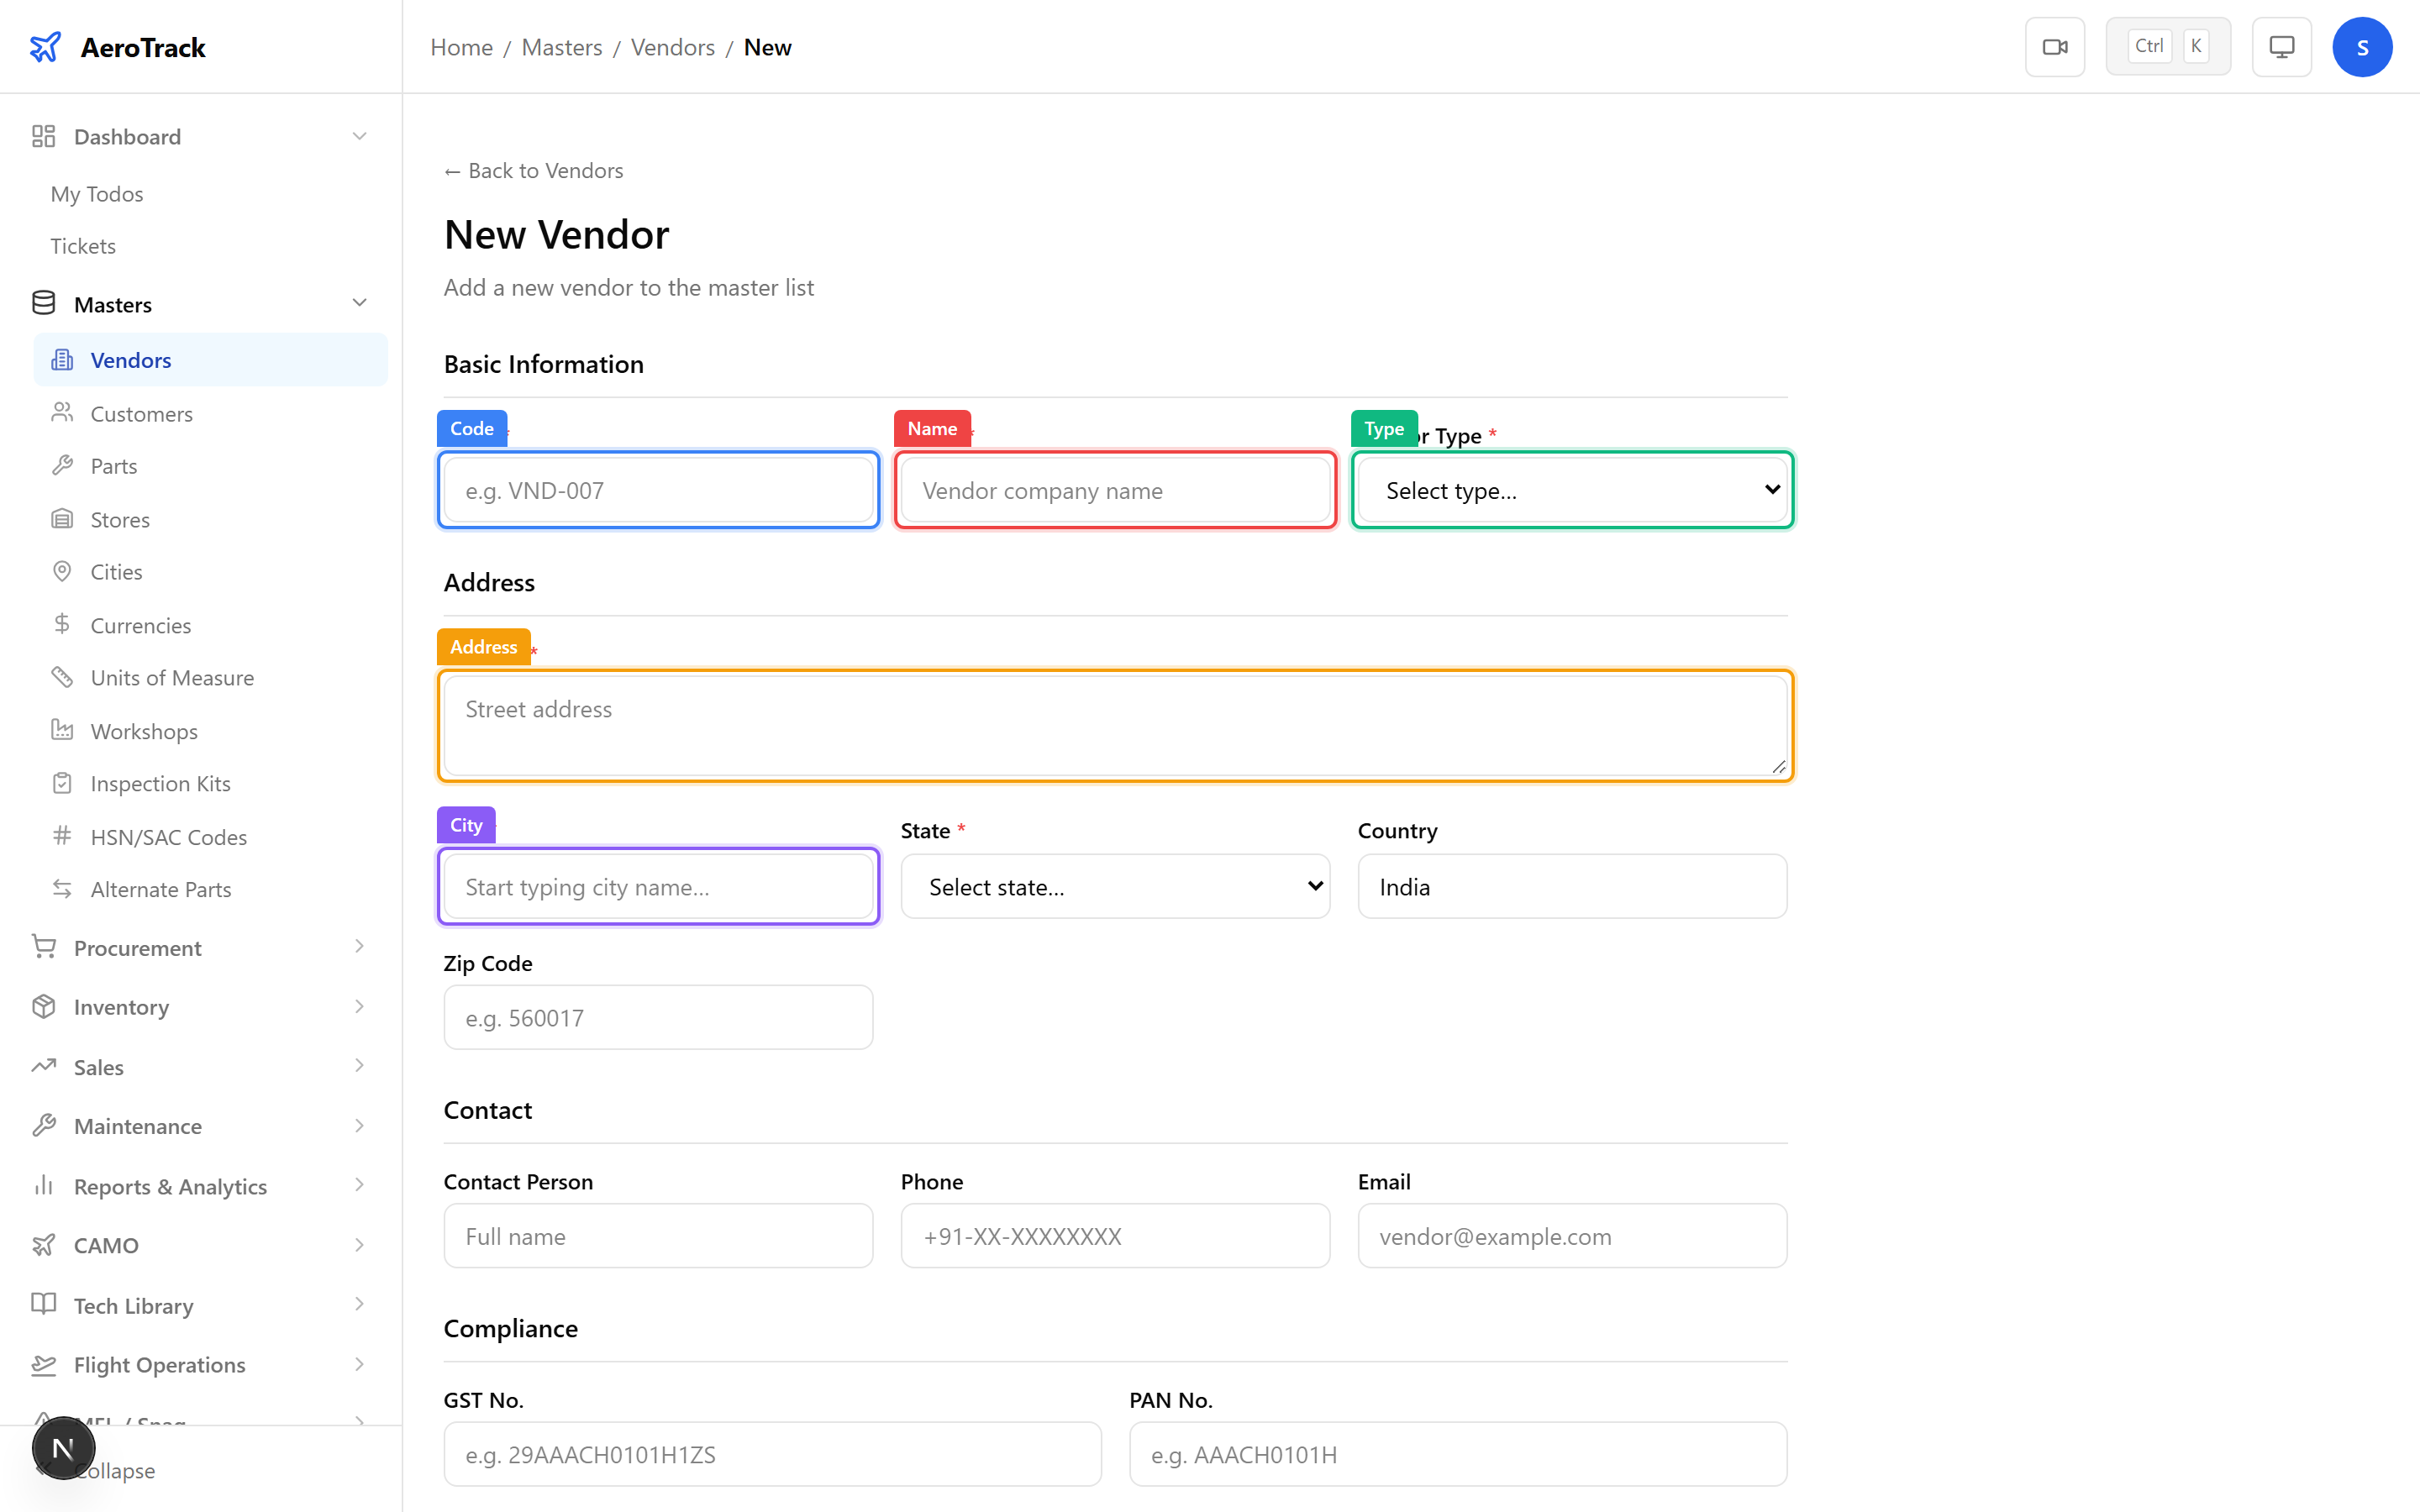Select the Vendors icon in the sidebar
The height and width of the screenshot is (1512, 2420).
click(63, 360)
